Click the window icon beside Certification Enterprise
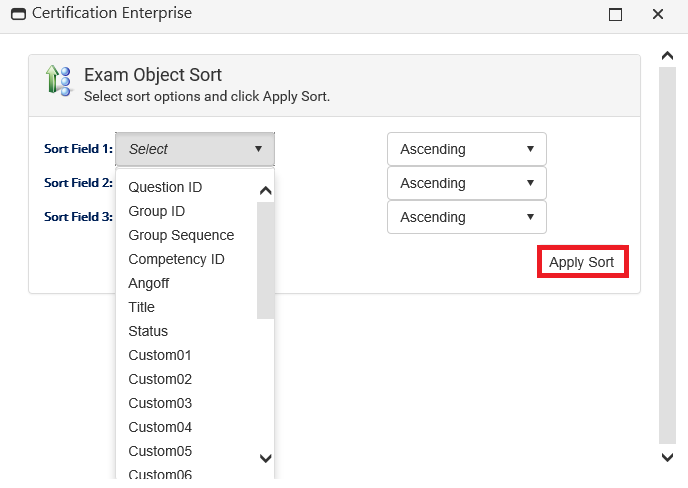This screenshot has width=688, height=488. [x=18, y=14]
